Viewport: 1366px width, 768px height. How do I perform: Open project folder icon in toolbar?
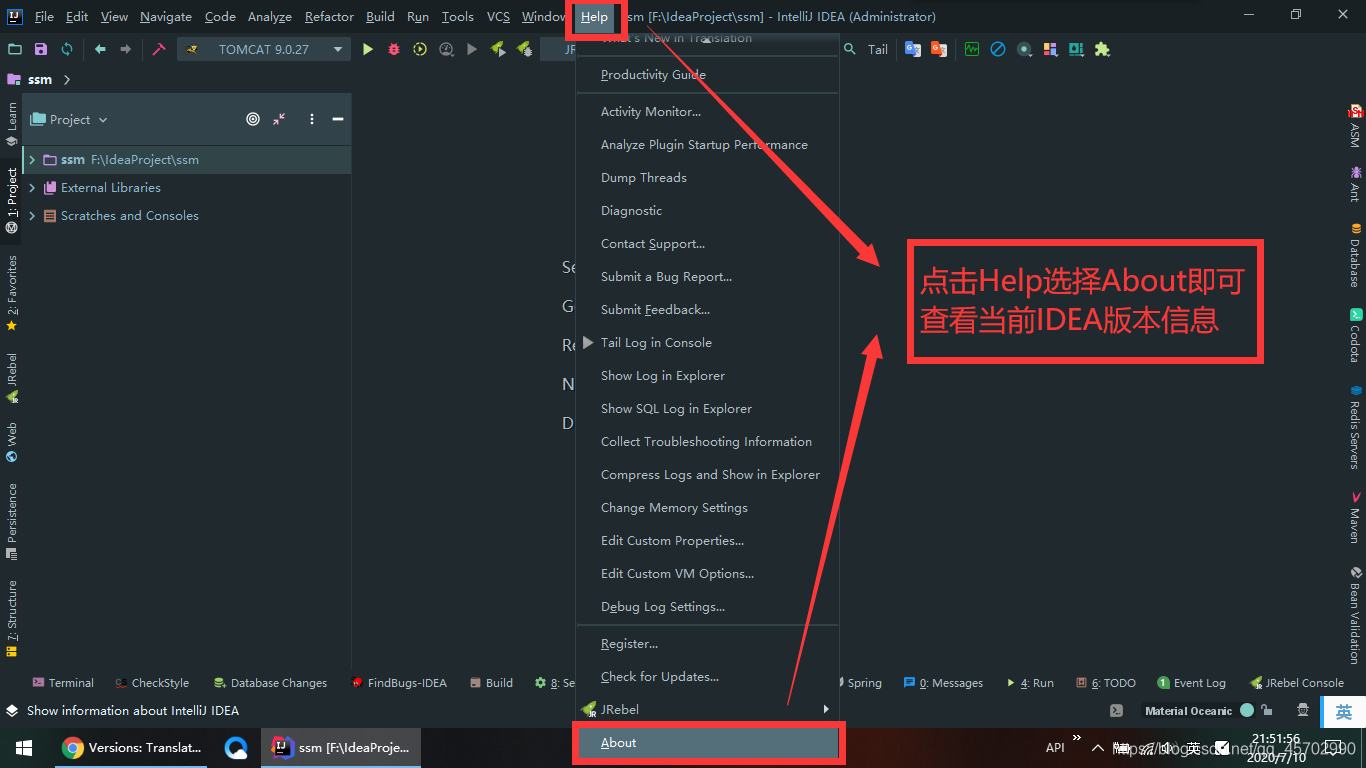point(15,49)
